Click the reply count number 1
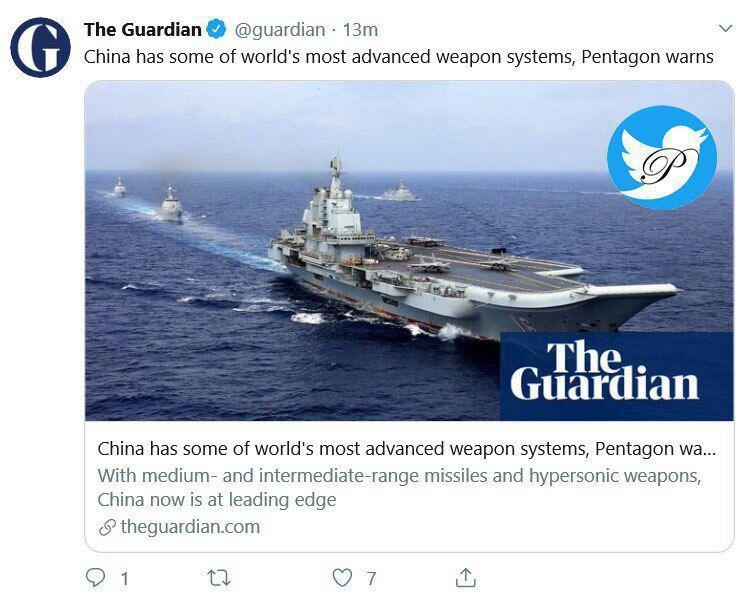 coord(124,578)
